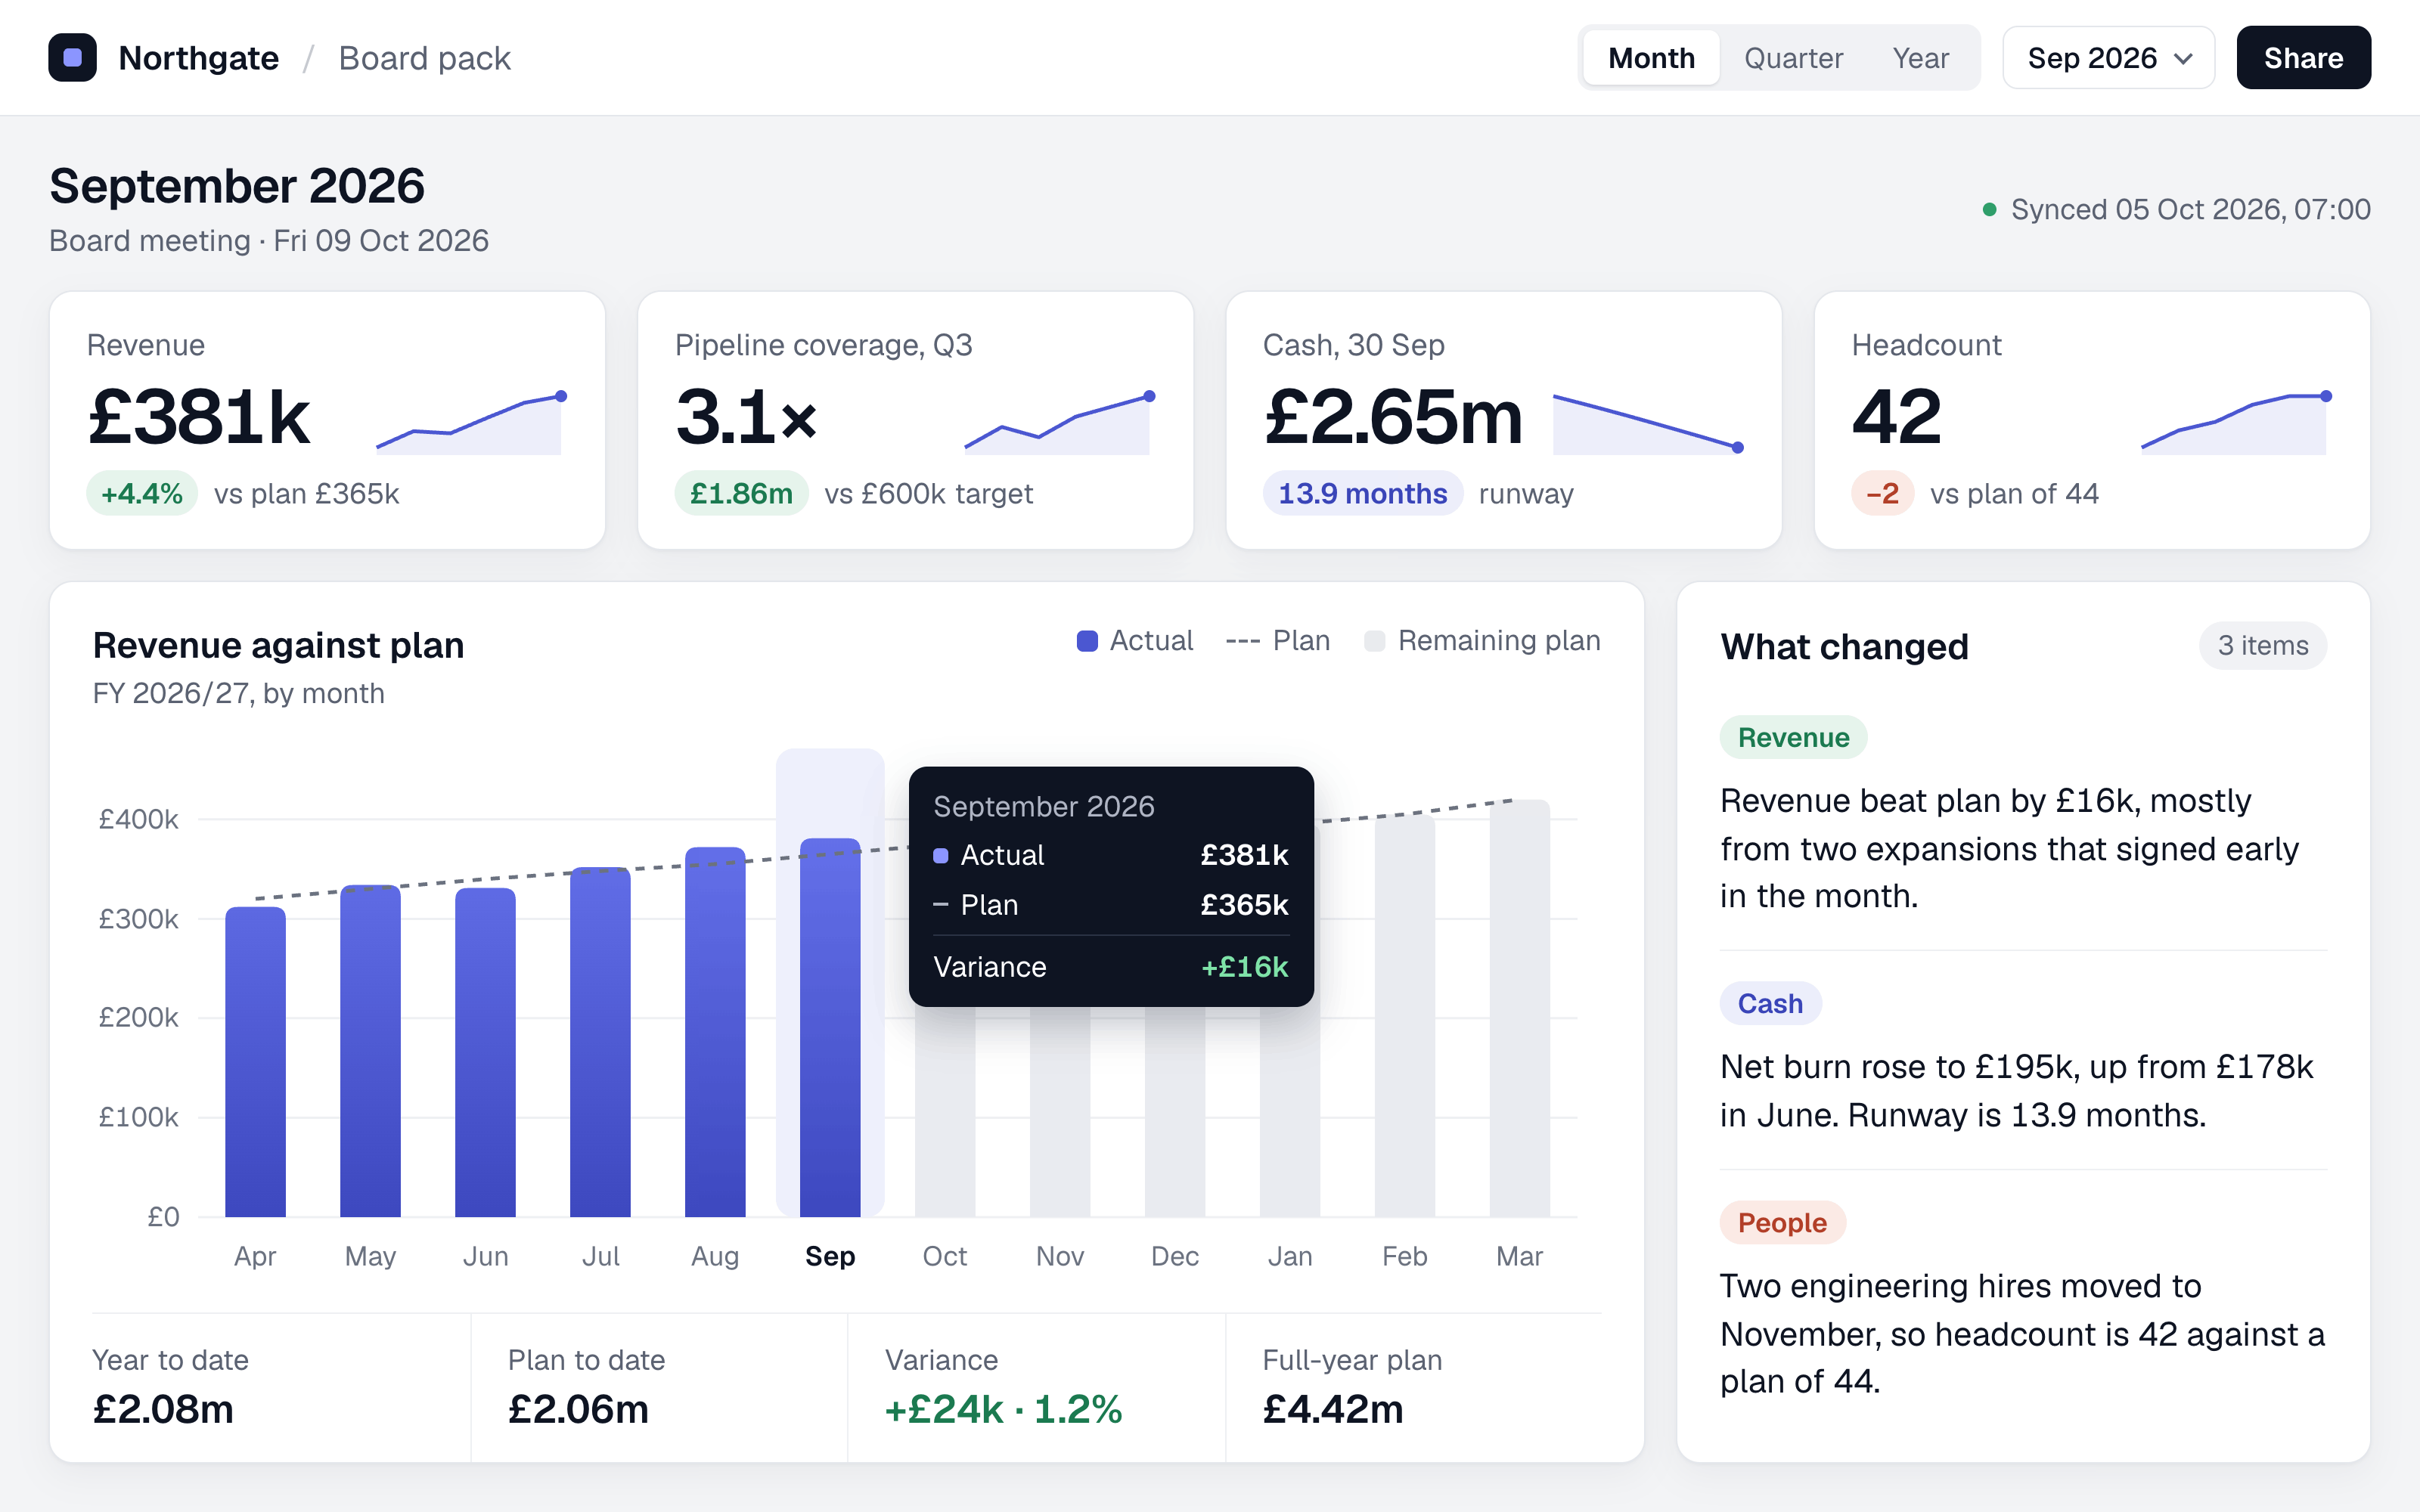Open the Northgate breadcrumb link
Image resolution: width=2420 pixels, height=1512 pixels.
pos(198,58)
